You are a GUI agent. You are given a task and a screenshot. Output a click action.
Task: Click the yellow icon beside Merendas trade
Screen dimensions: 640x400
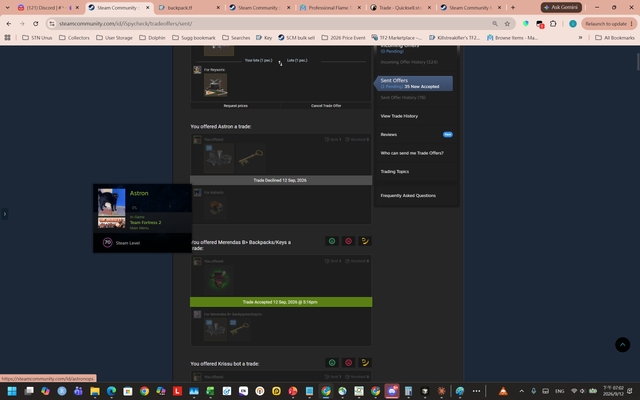coord(365,241)
